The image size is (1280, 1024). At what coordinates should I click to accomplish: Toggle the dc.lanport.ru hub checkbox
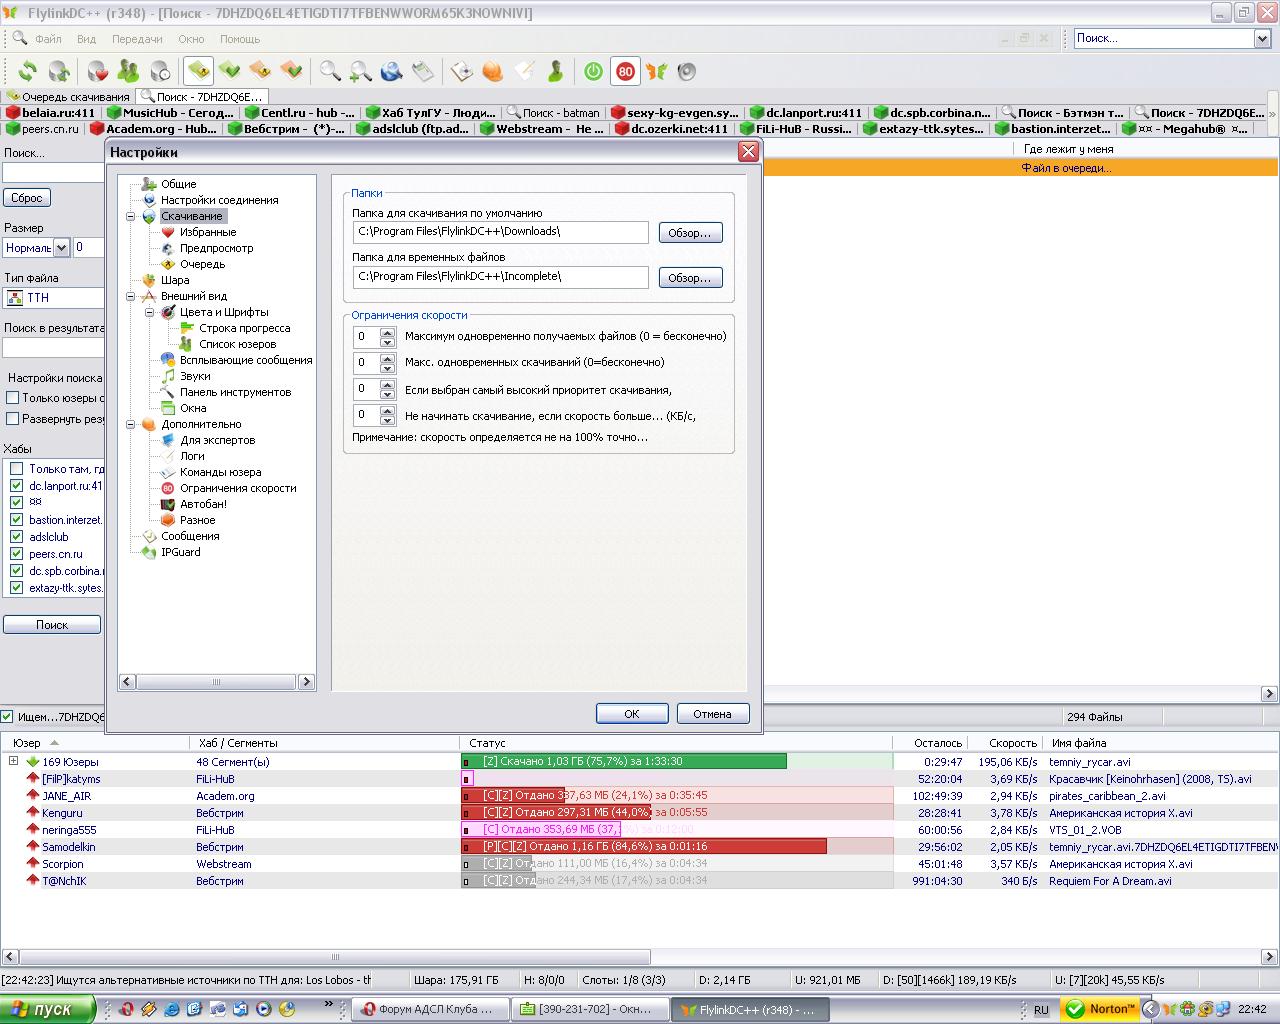(16, 486)
